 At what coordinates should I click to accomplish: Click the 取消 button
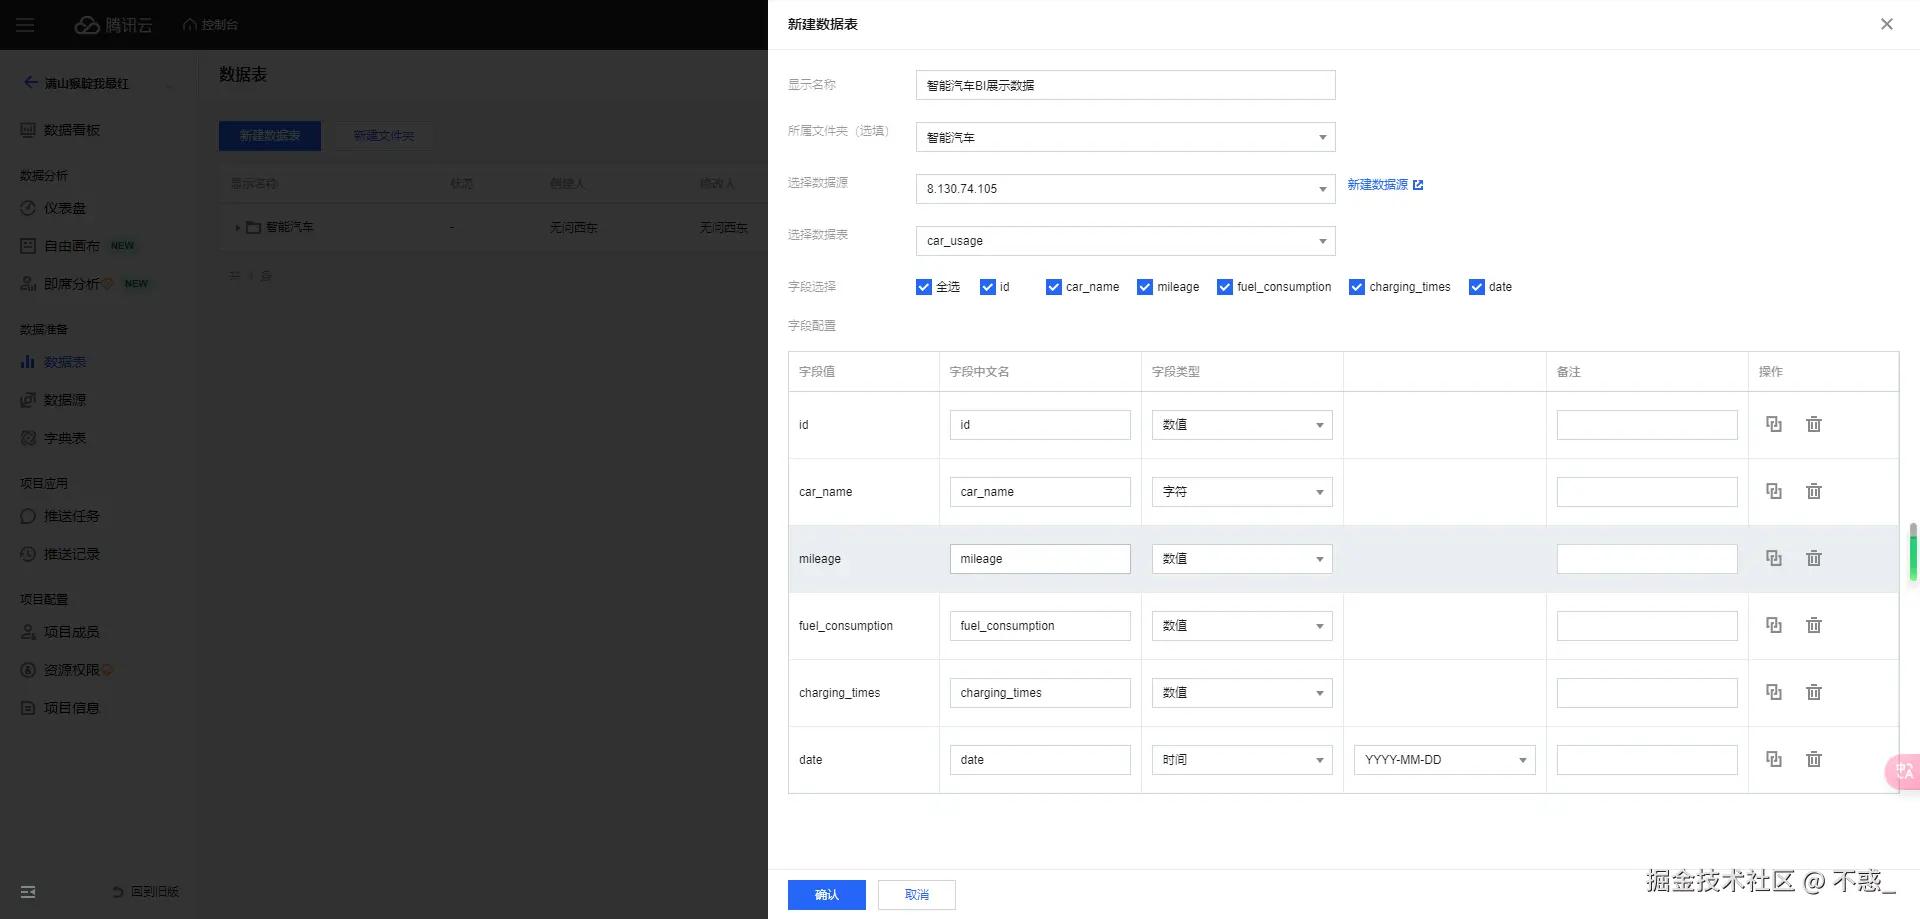pos(916,895)
